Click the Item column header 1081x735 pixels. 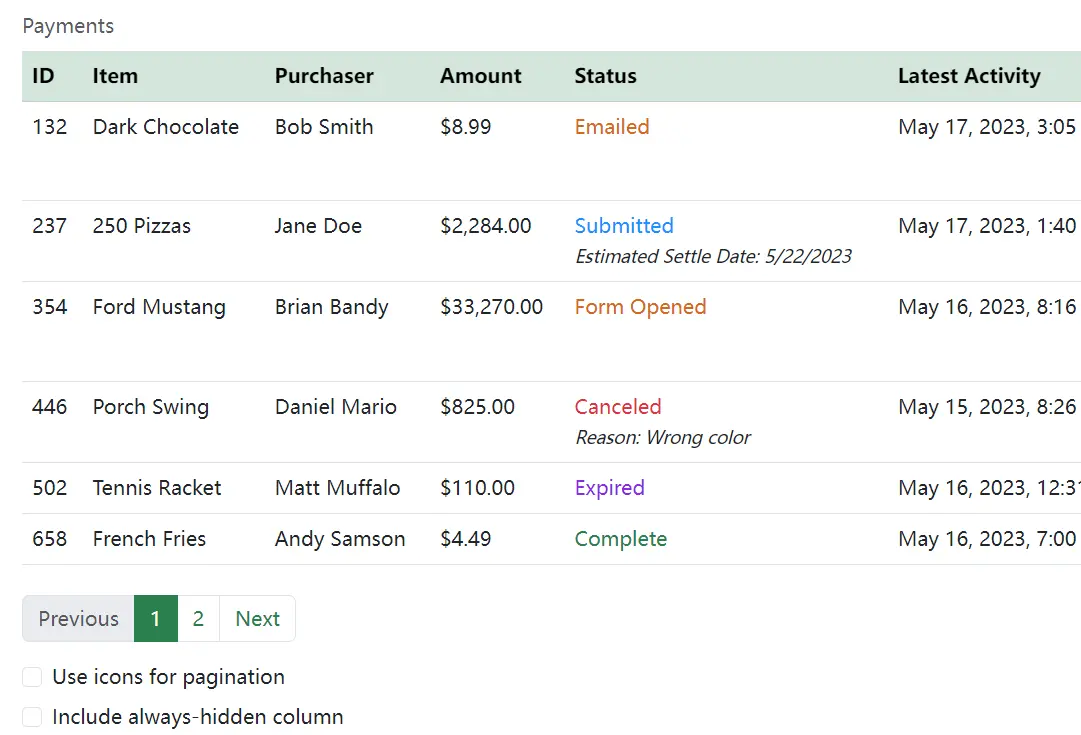pyautogui.click(x=115, y=76)
